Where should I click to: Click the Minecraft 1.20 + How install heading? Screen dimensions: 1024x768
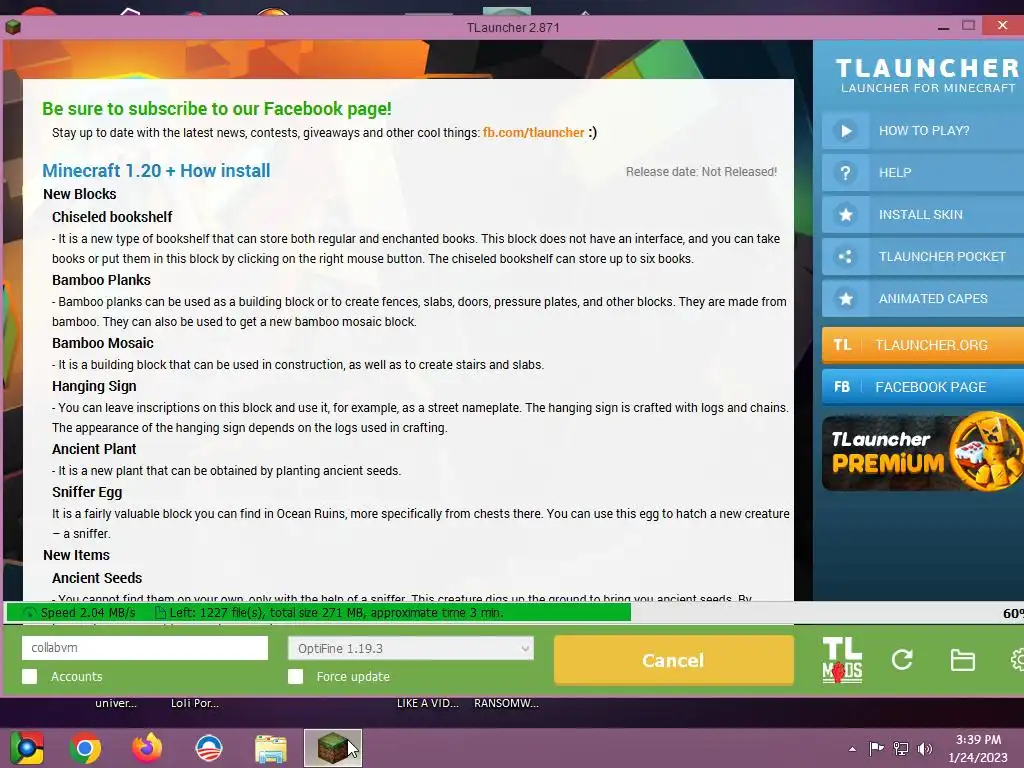pyautogui.click(x=156, y=170)
